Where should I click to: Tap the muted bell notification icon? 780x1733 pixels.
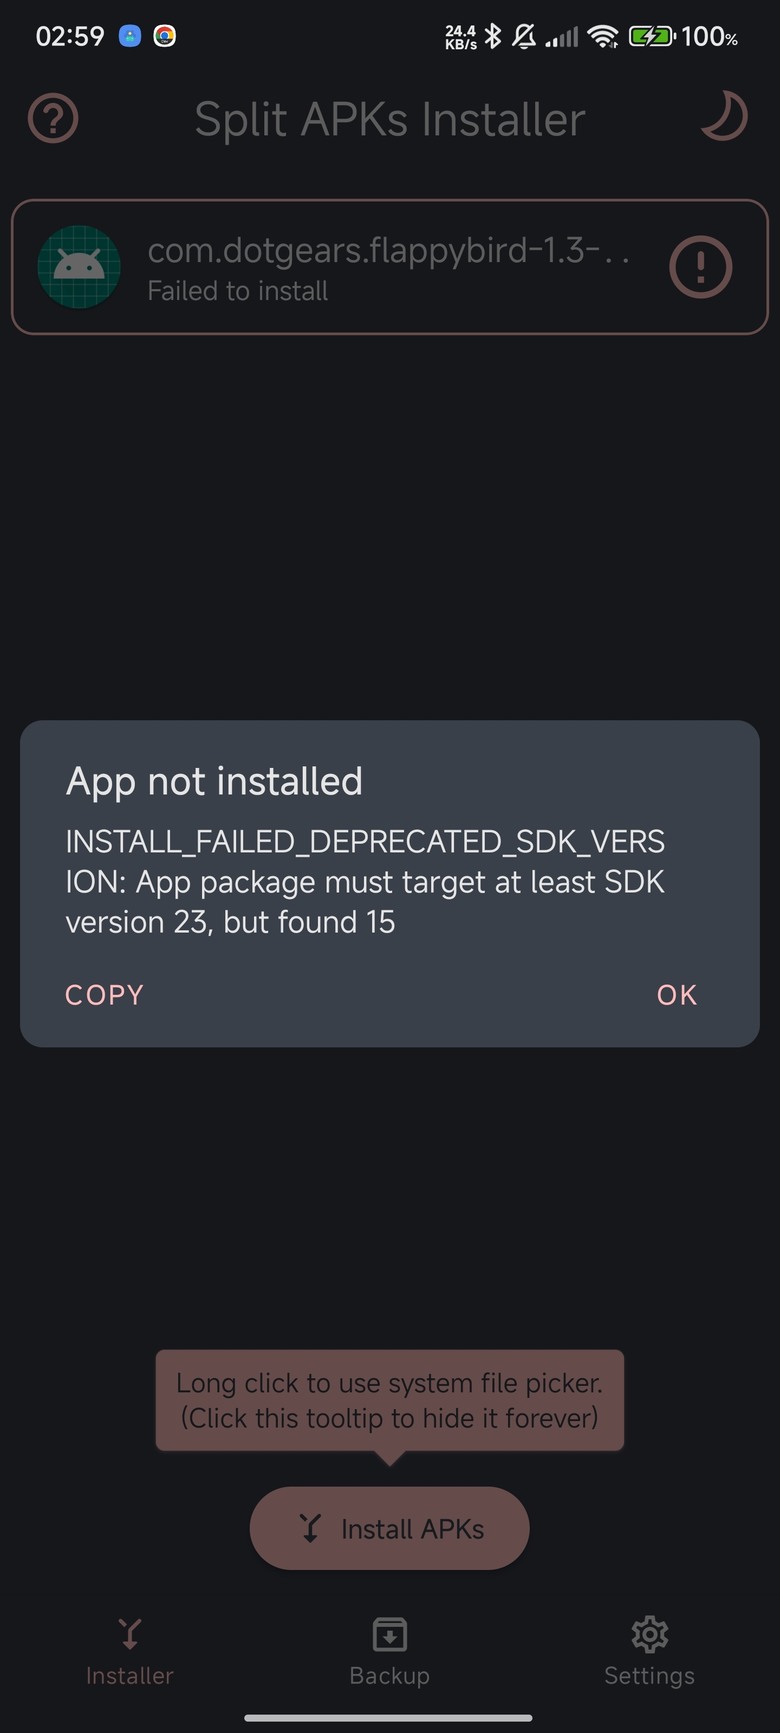click(524, 37)
